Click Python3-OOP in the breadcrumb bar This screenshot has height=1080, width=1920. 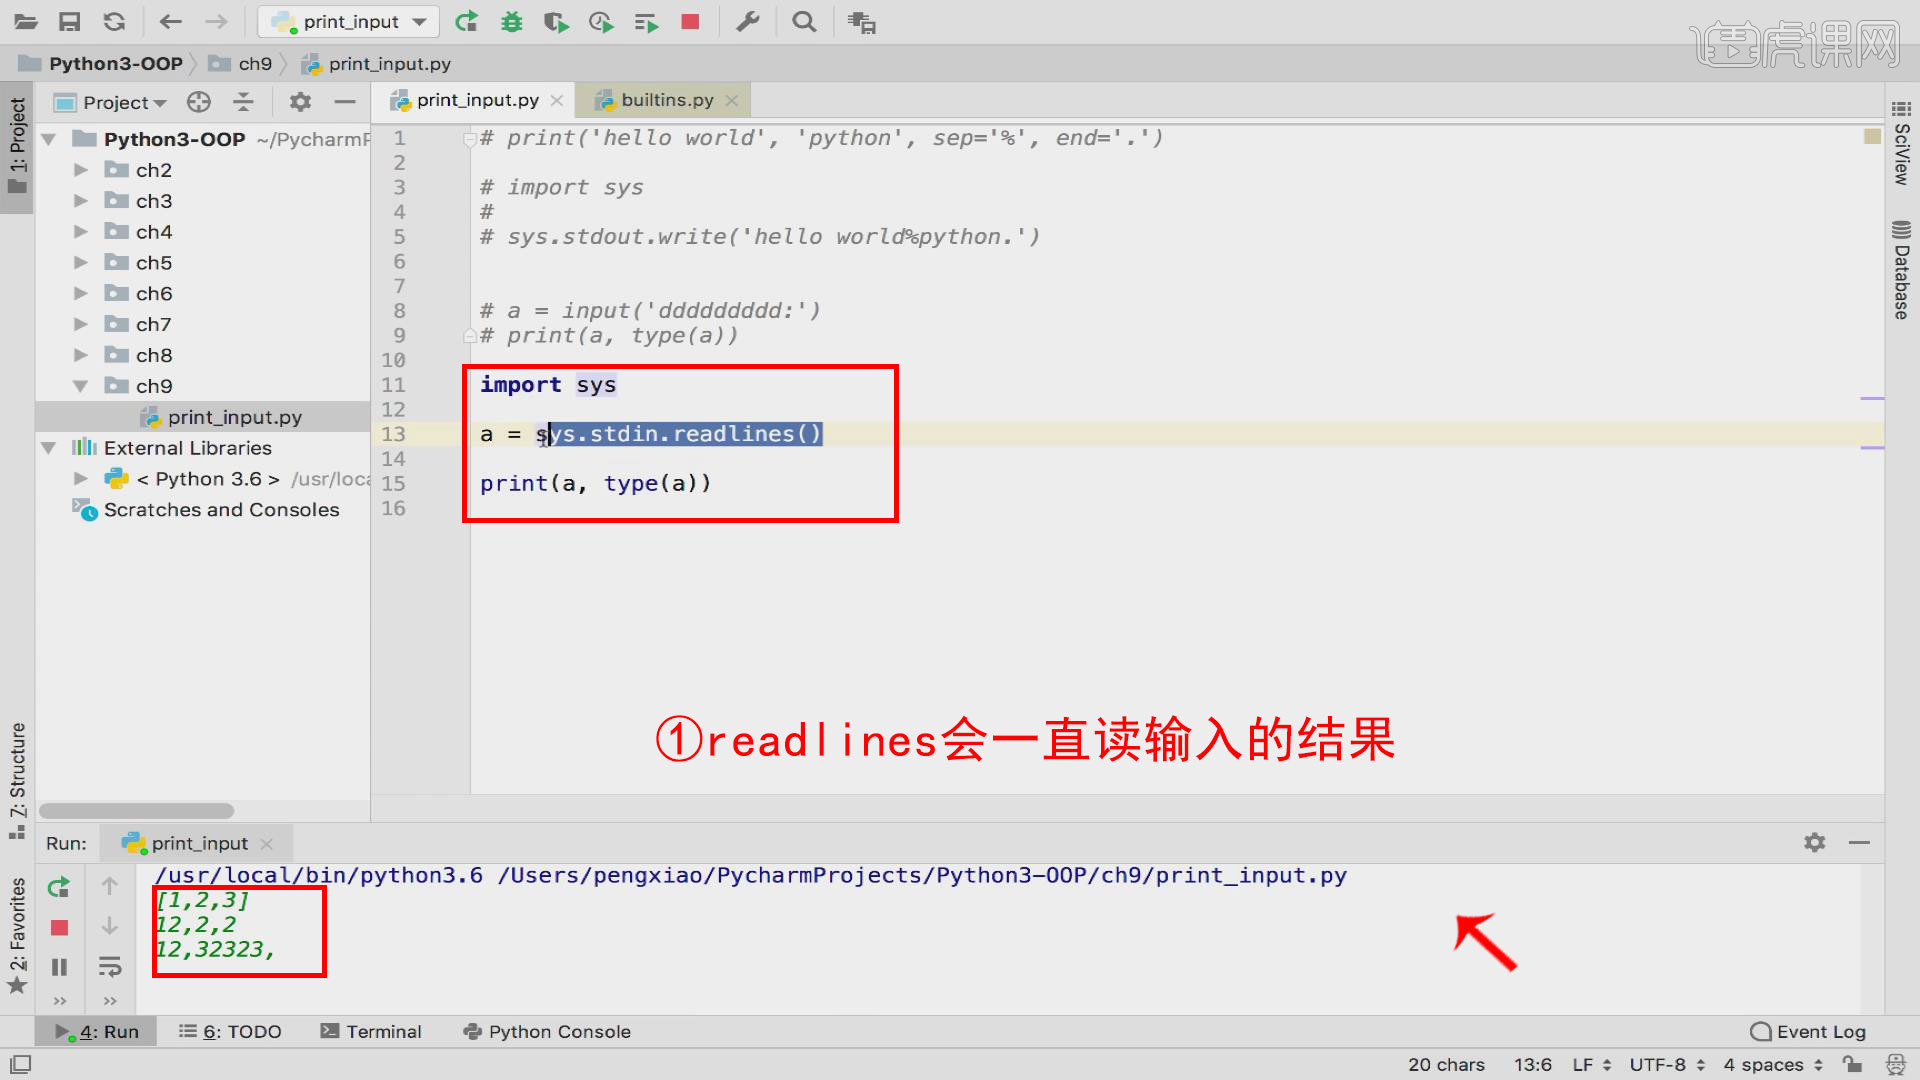[116, 63]
